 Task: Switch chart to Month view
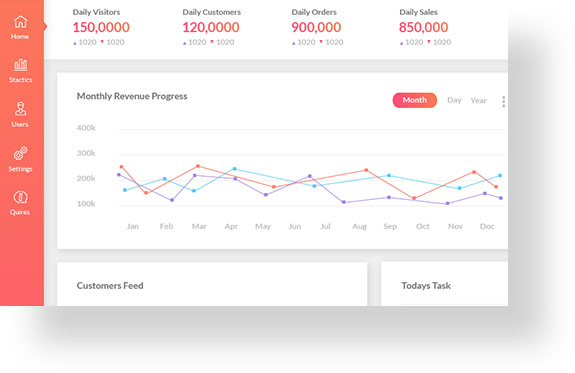415,100
